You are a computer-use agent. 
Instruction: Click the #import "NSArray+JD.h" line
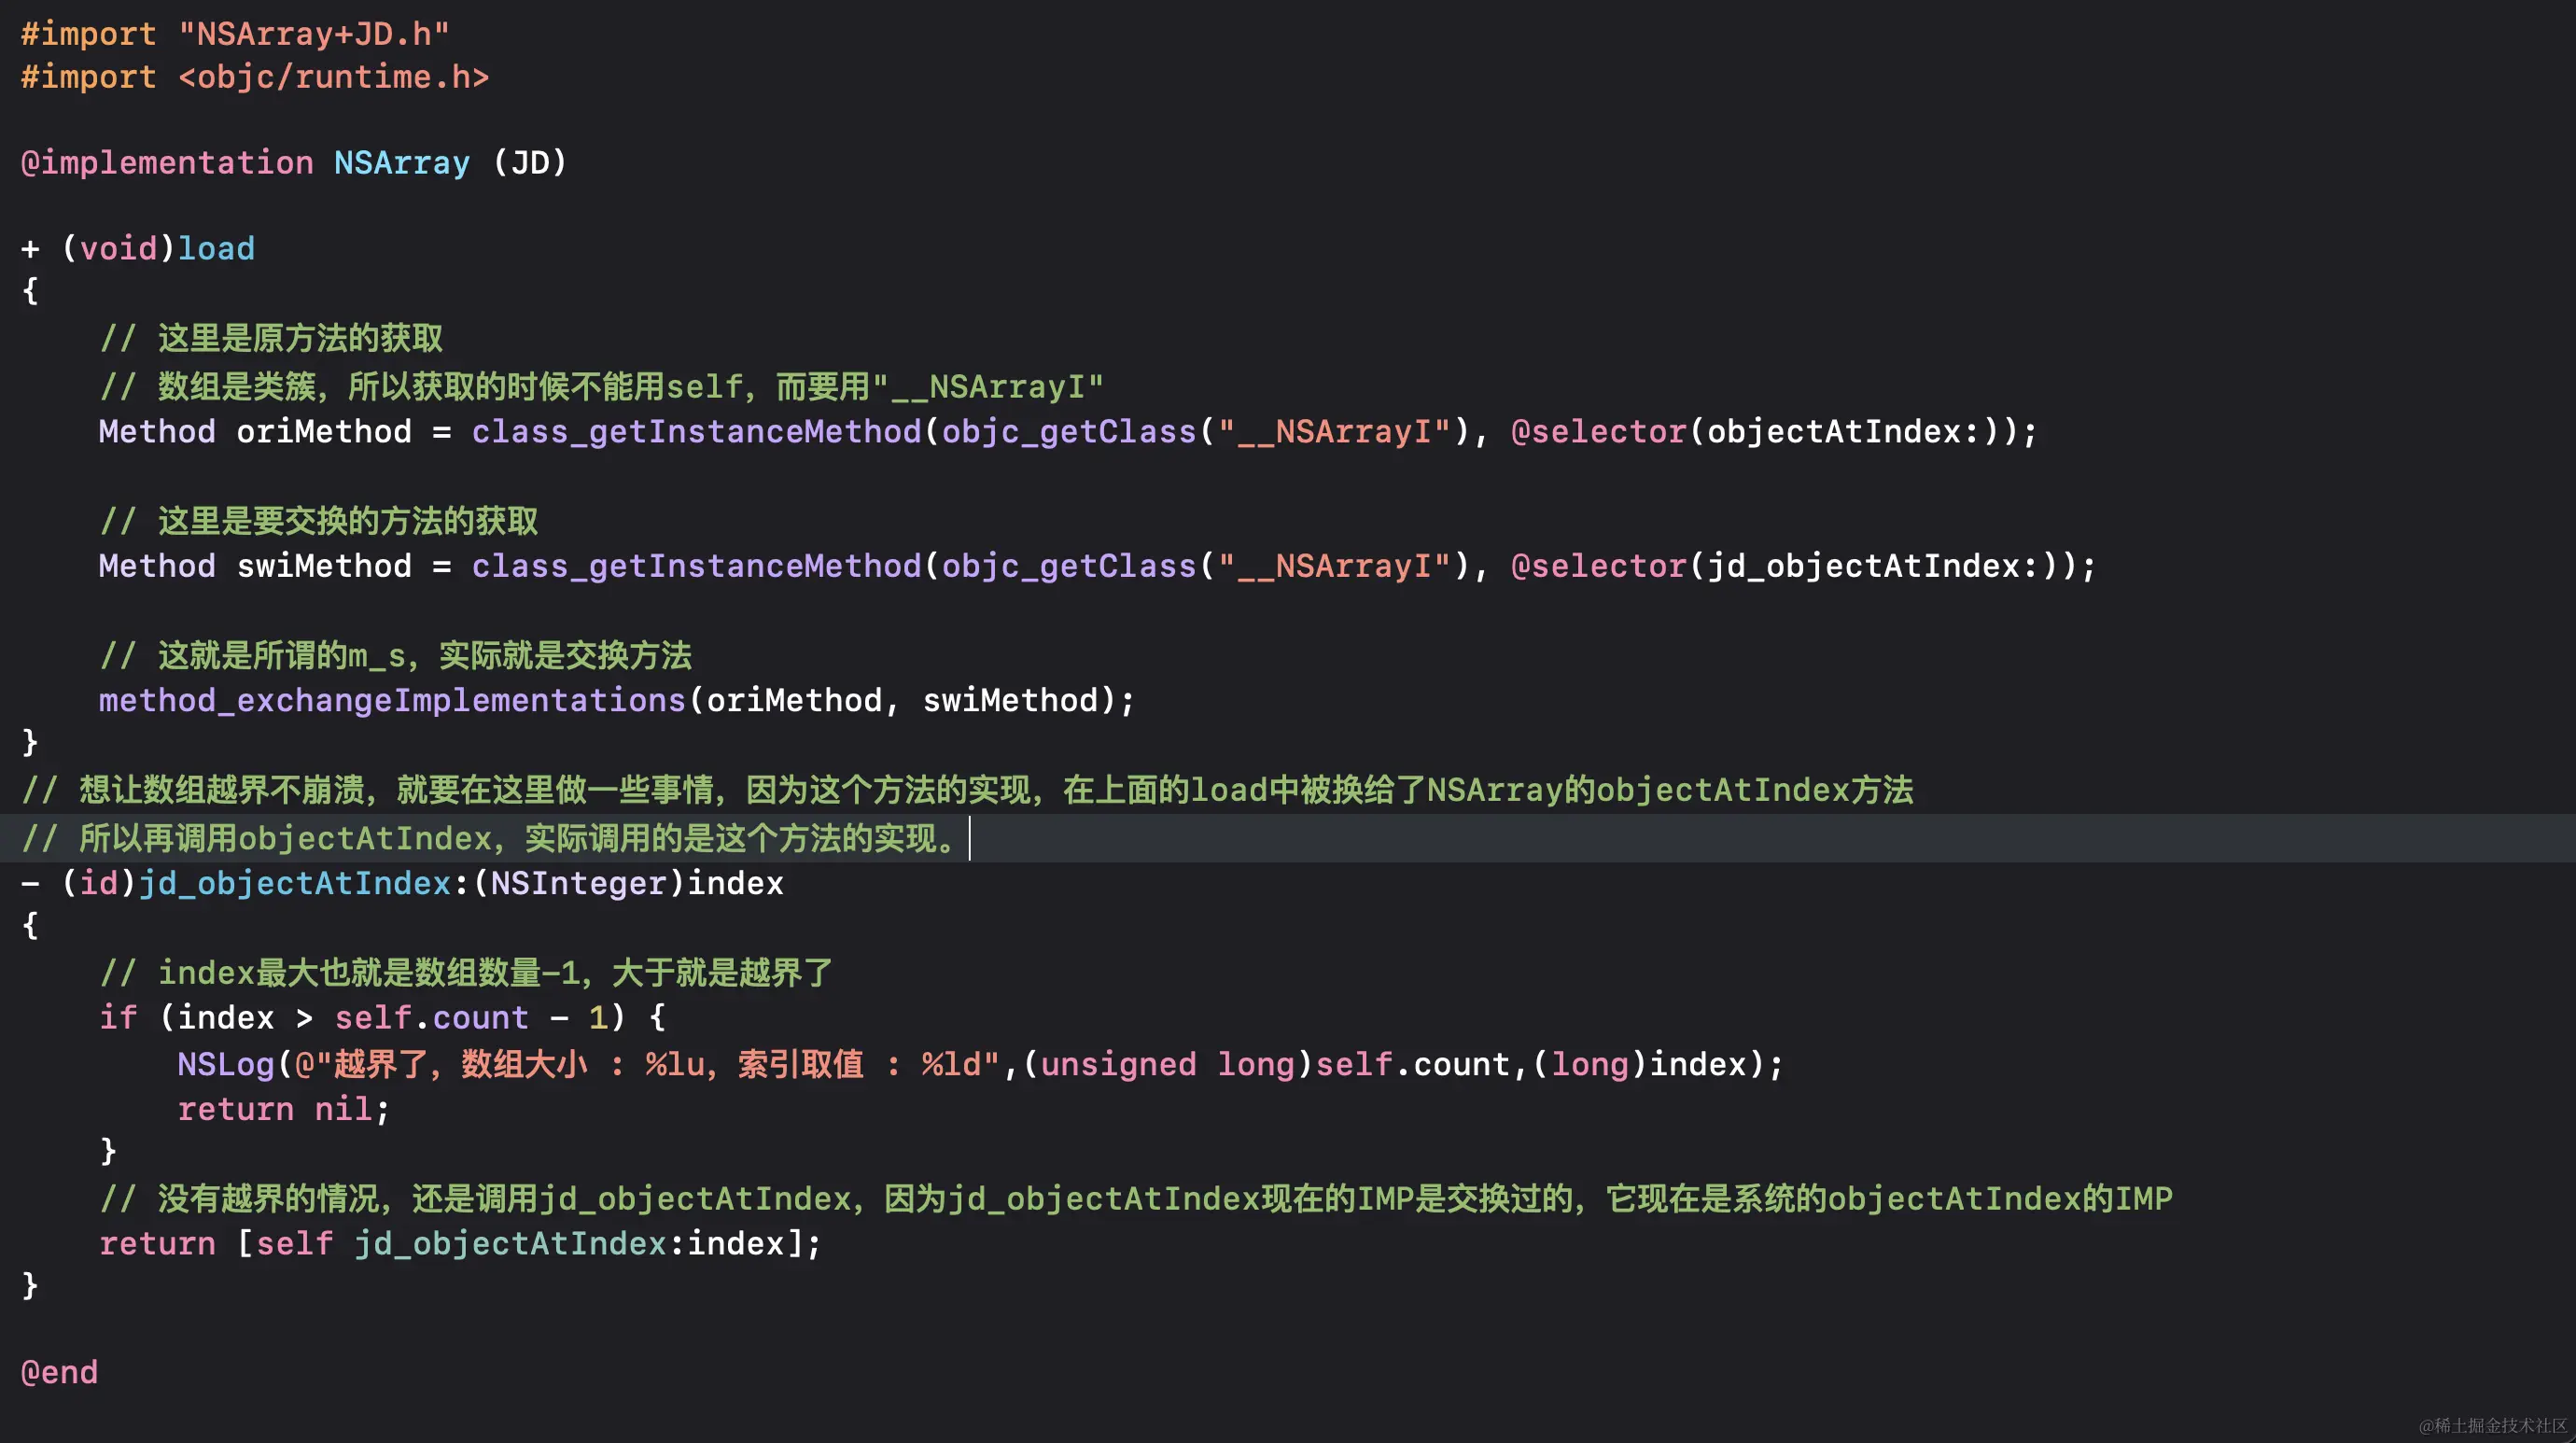click(235, 33)
